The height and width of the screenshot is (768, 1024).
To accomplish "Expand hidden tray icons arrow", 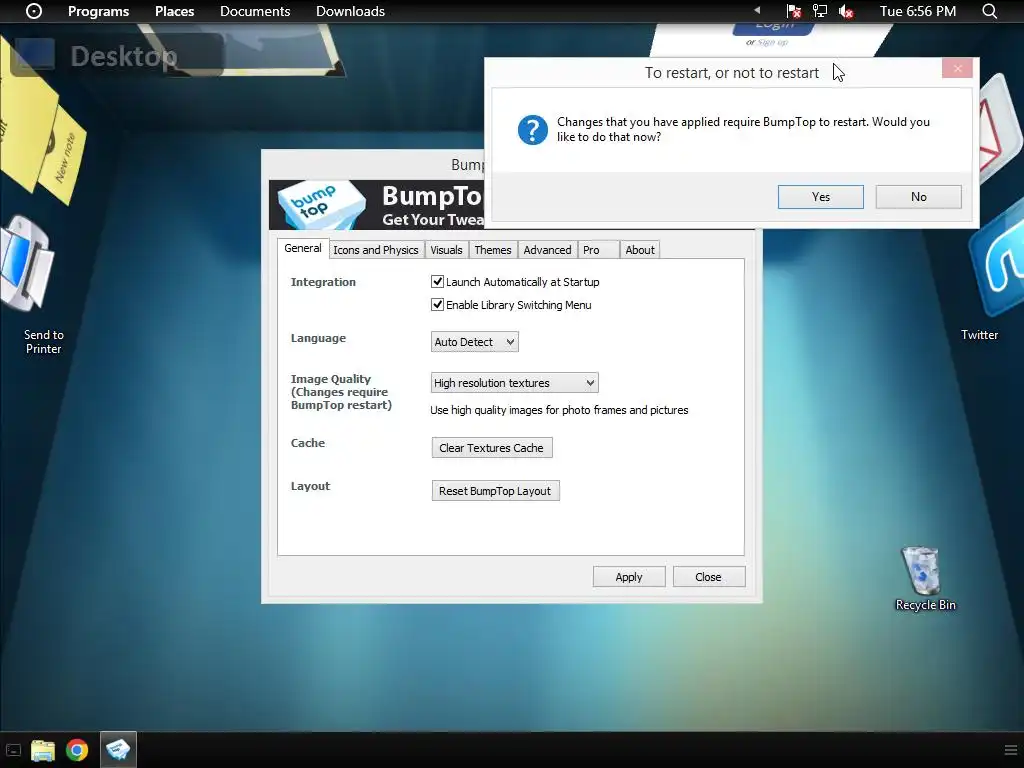I will click(758, 10).
